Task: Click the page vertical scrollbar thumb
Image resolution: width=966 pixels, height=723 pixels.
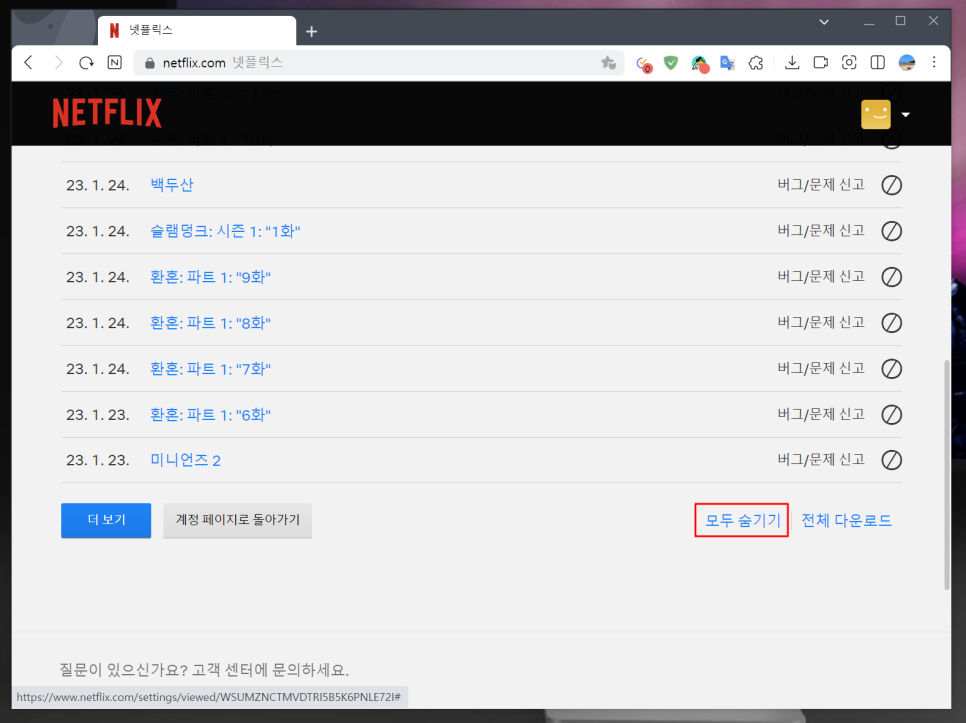Action: [947, 474]
